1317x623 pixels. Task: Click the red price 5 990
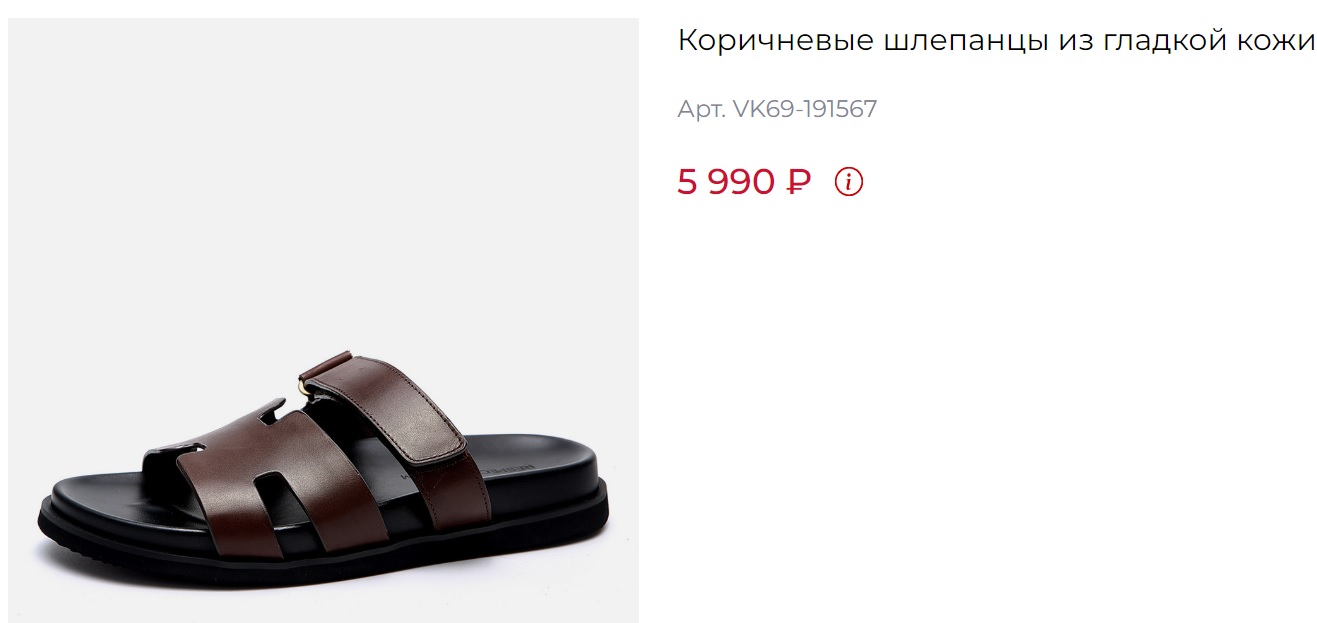point(726,182)
